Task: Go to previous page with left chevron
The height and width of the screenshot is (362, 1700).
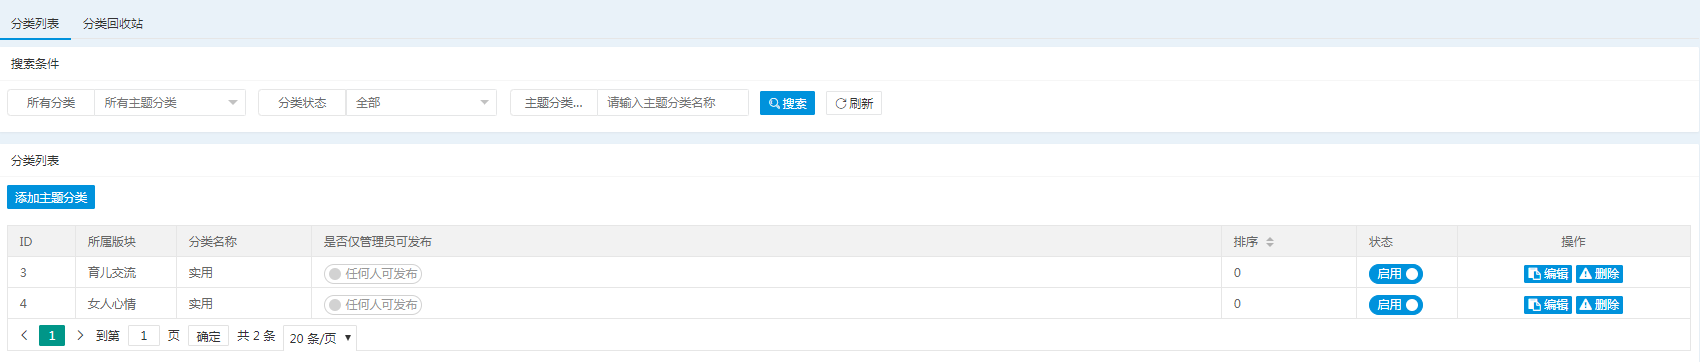Action: (24, 335)
